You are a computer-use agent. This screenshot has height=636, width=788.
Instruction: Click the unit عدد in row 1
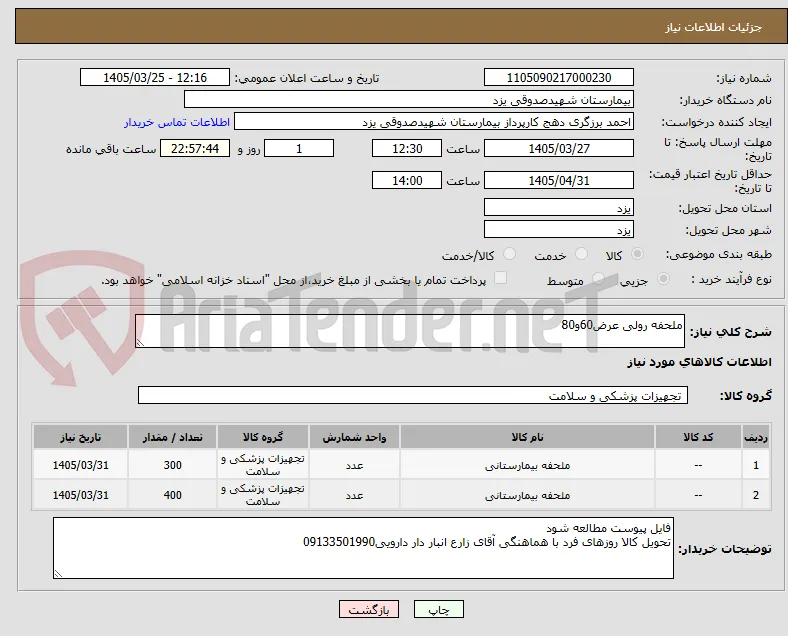point(354,466)
